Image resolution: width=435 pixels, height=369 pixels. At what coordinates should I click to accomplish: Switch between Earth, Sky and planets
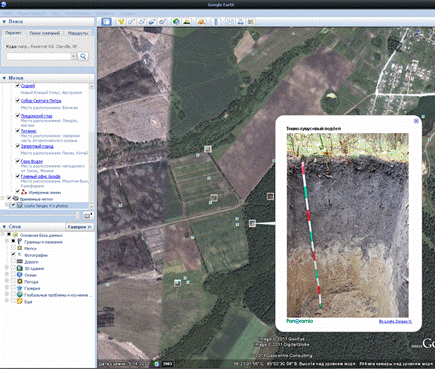coord(201,22)
